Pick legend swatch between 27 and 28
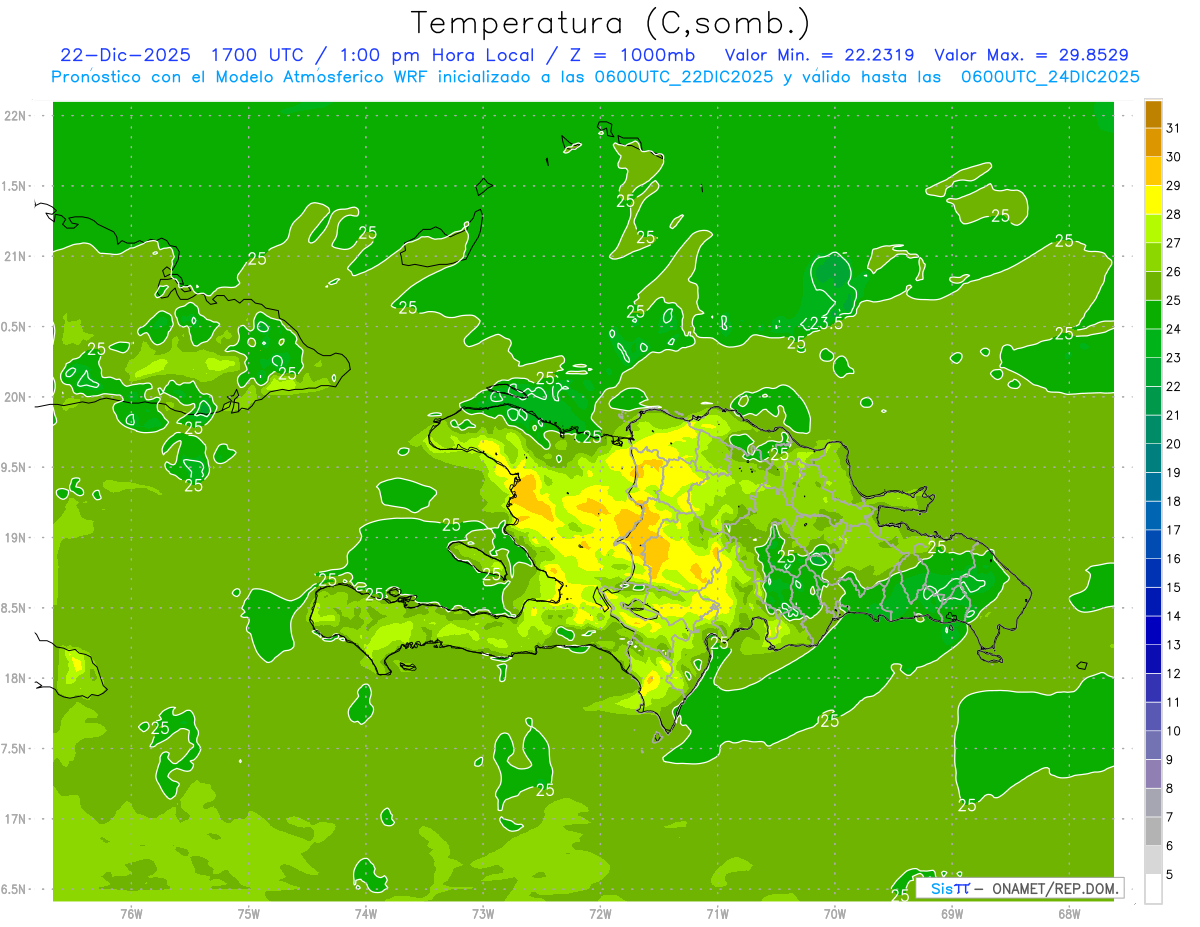This screenshot has height=927, width=1200. pyautogui.click(x=1153, y=229)
